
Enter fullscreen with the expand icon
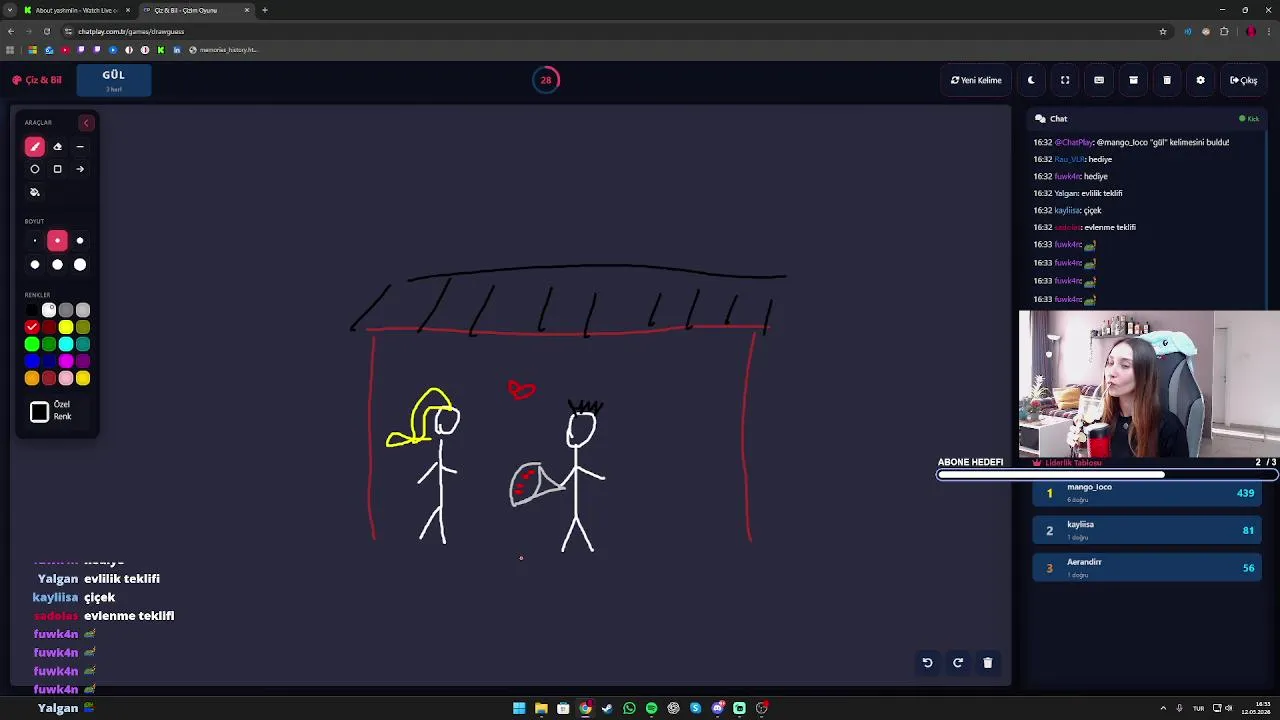click(x=1065, y=80)
